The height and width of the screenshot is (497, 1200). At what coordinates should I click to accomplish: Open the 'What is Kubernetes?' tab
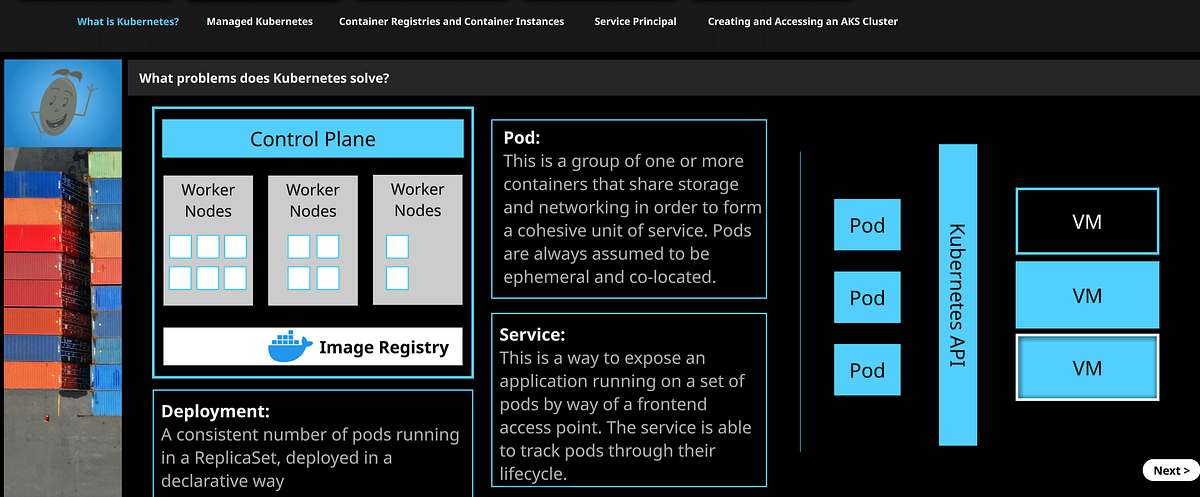(x=128, y=21)
